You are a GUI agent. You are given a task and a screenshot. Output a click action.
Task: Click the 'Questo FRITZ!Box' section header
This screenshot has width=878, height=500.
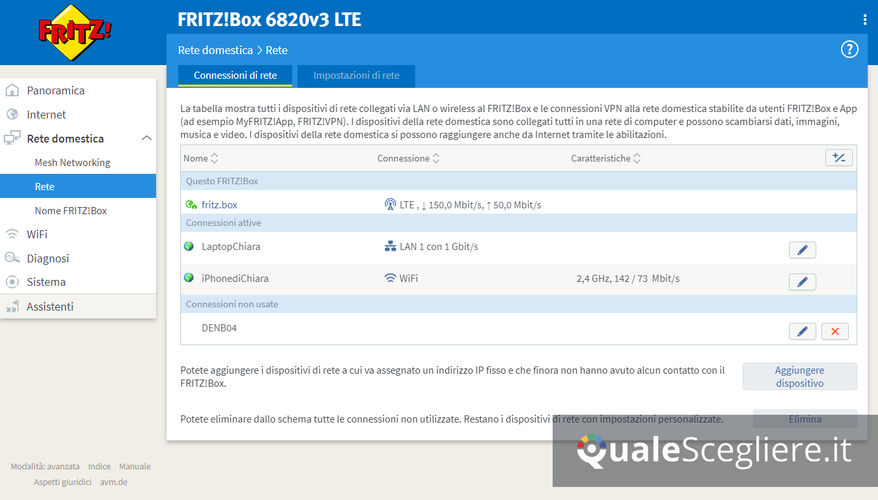click(x=519, y=181)
